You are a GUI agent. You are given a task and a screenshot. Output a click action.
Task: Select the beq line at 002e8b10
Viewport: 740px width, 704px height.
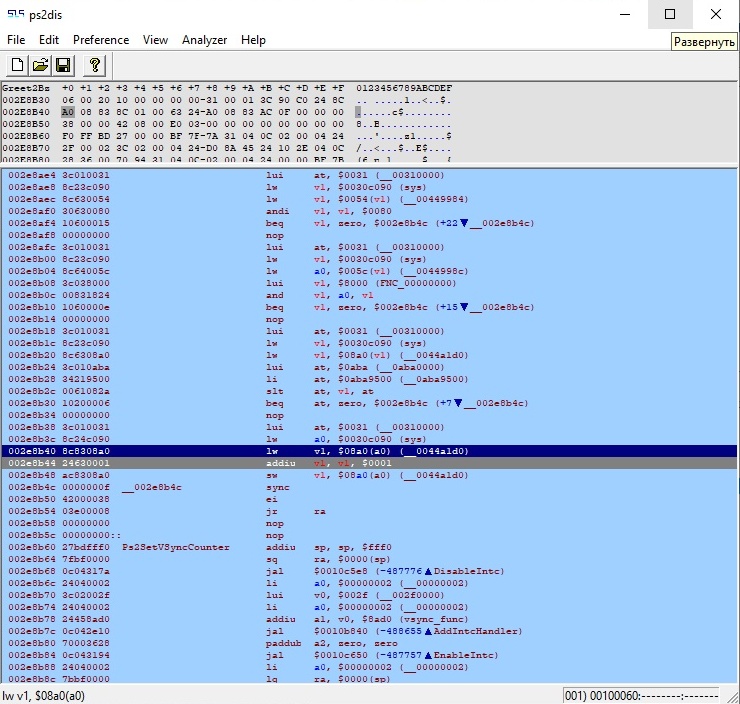click(x=369, y=307)
